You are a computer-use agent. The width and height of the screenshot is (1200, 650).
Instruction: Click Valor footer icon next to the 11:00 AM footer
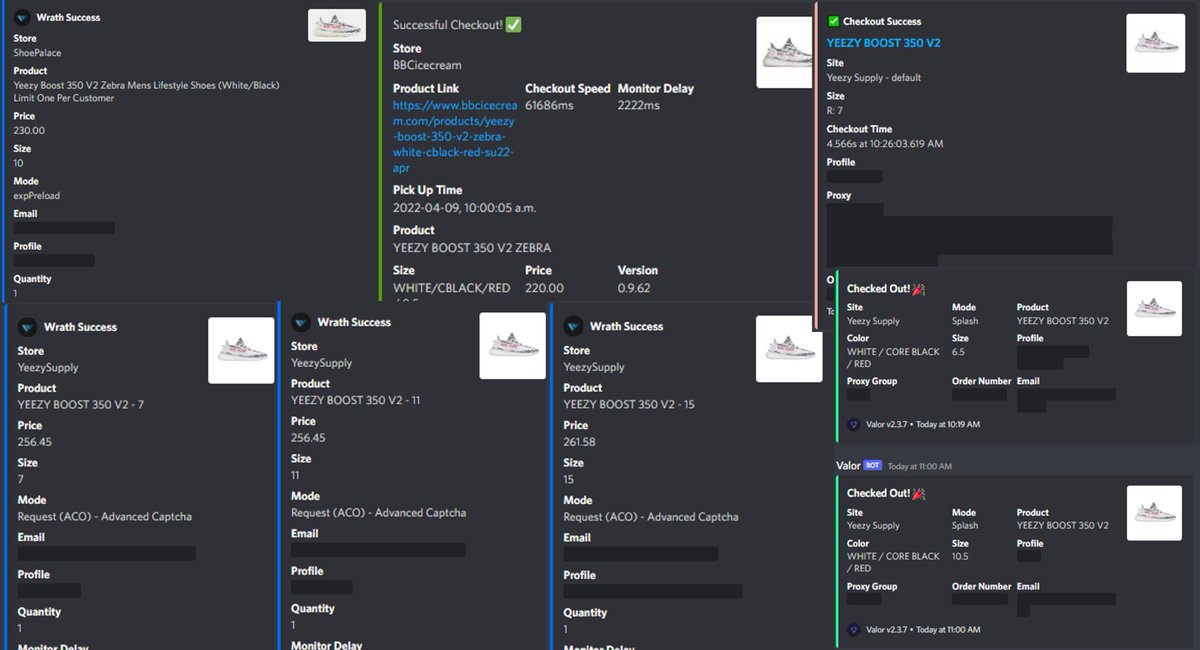point(854,629)
